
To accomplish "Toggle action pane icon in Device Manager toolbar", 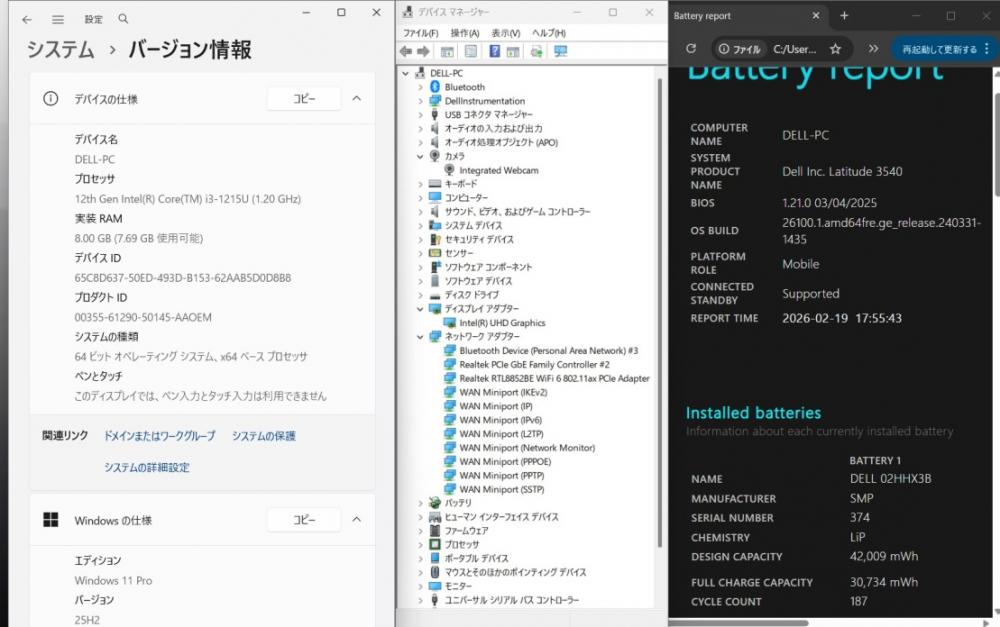I will click(513, 52).
